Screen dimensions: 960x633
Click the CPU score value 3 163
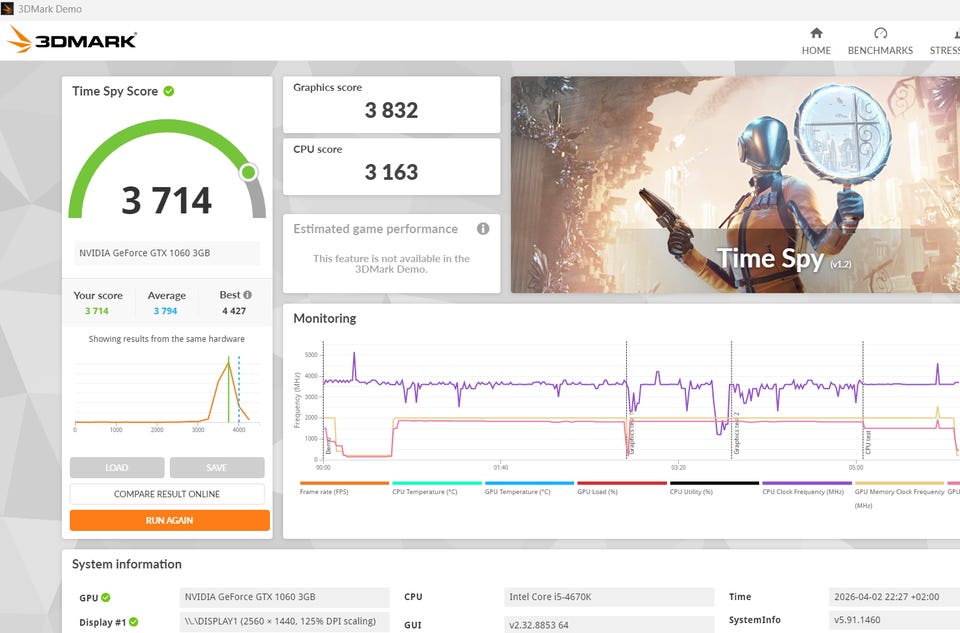[x=391, y=172]
